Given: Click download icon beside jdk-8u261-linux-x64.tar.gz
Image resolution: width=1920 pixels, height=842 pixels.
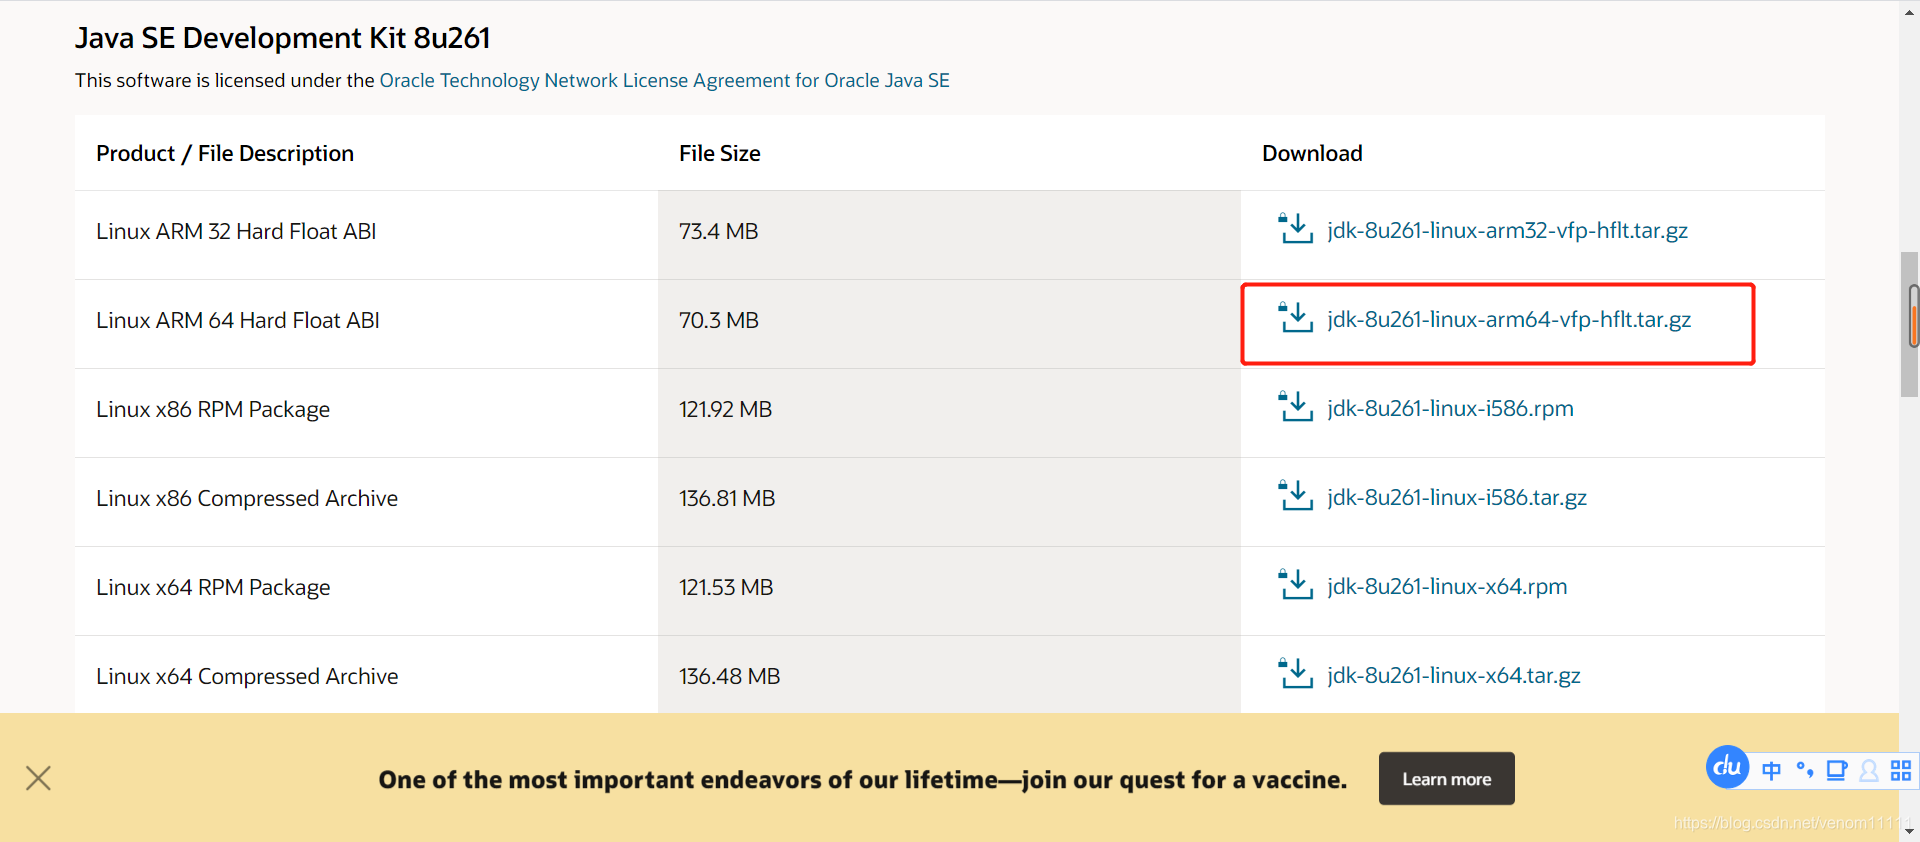Looking at the screenshot, I should (1296, 673).
